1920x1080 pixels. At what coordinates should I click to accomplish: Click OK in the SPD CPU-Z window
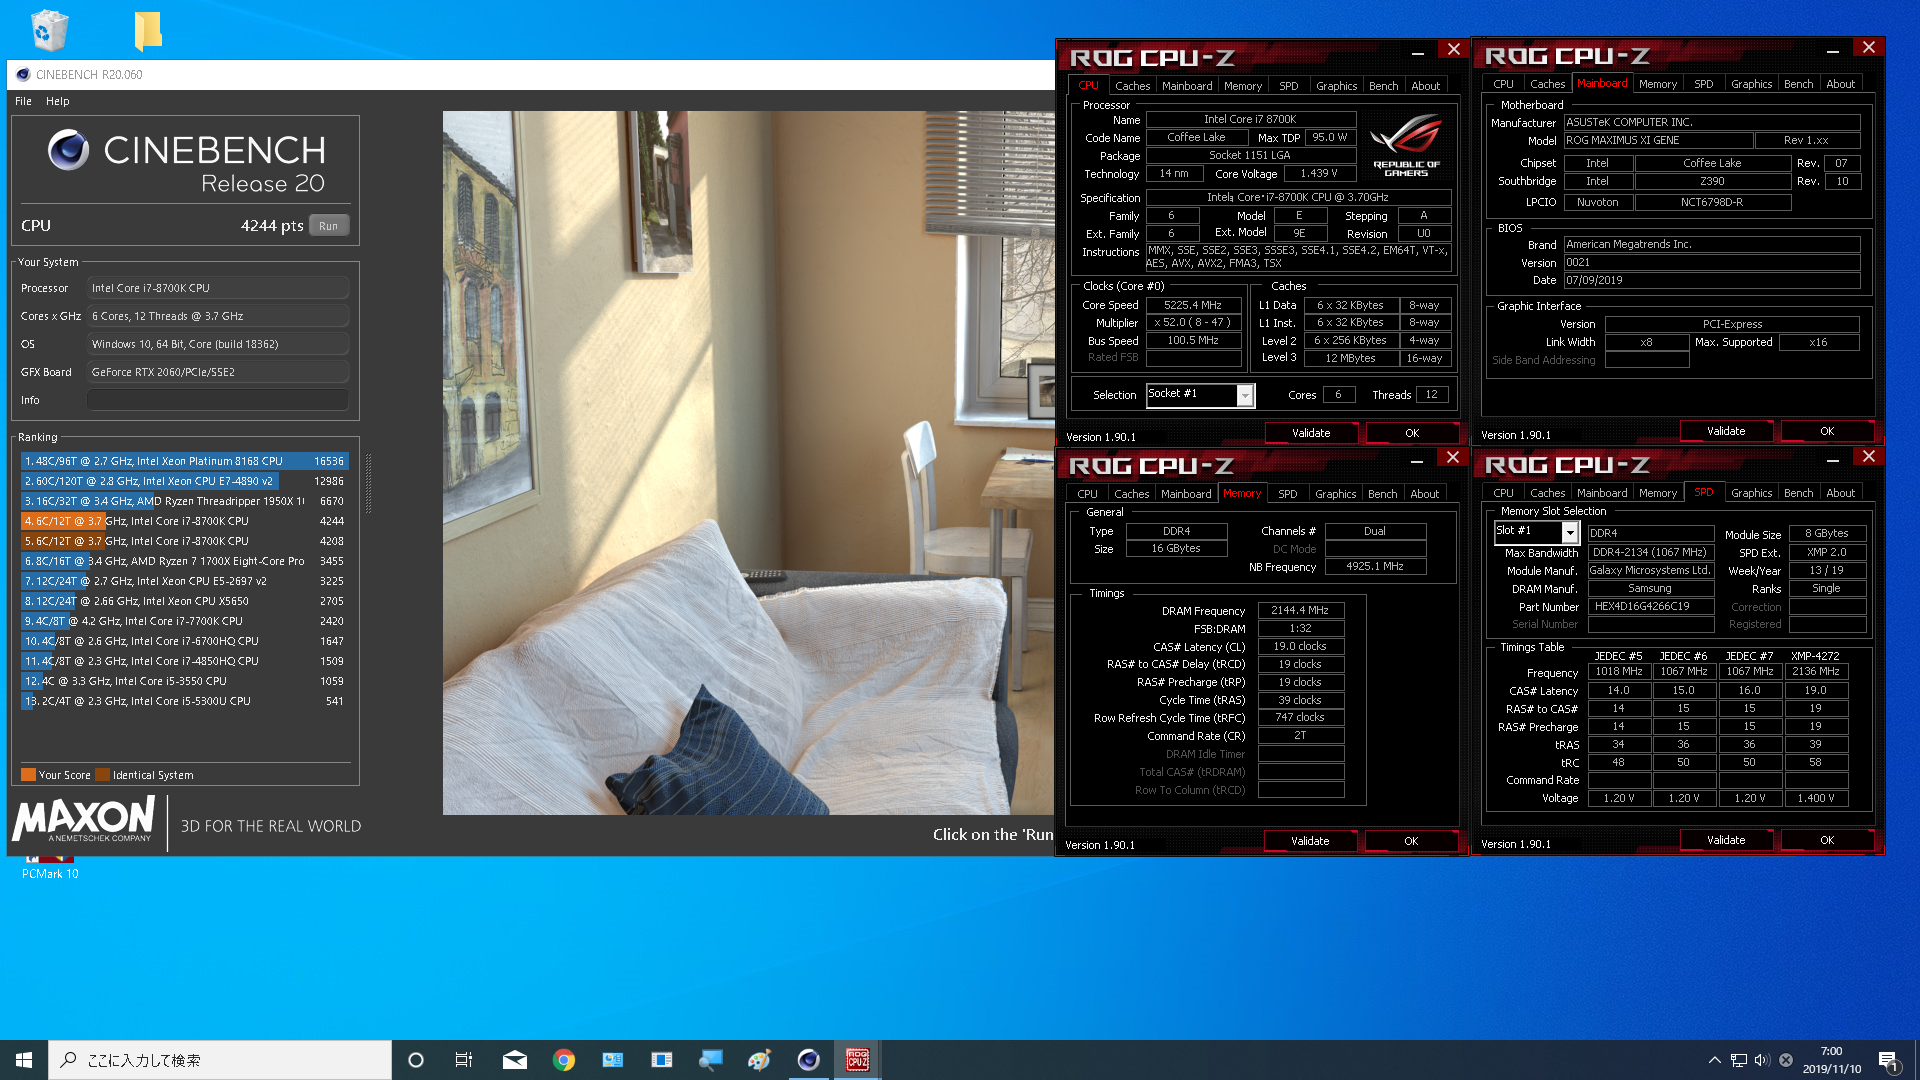point(1826,840)
